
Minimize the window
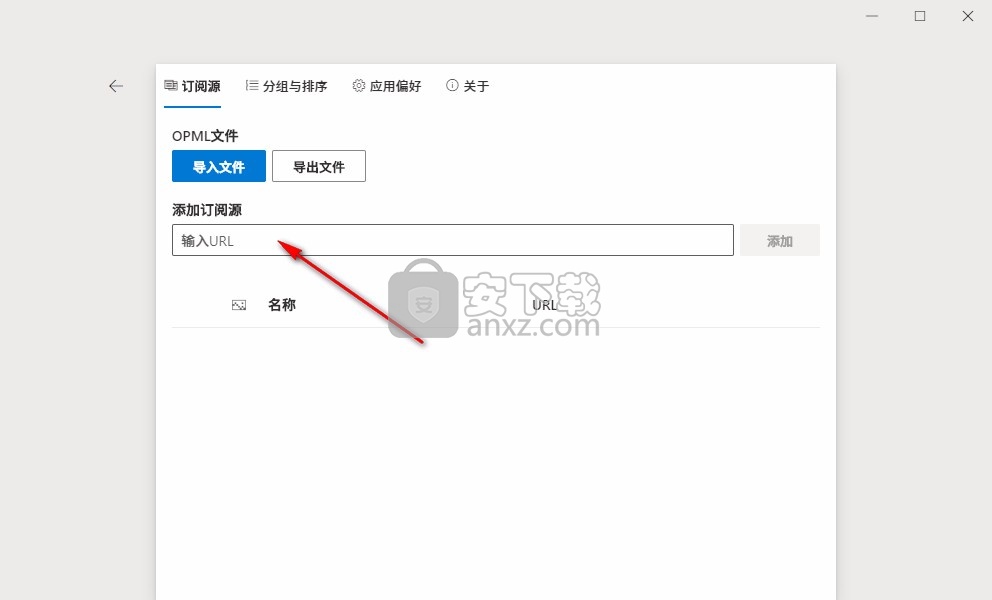[872, 16]
